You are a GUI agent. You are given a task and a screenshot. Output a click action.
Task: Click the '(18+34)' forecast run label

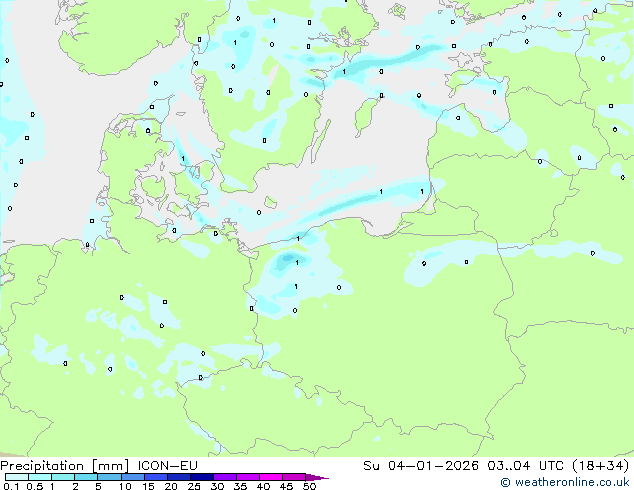click(601, 466)
